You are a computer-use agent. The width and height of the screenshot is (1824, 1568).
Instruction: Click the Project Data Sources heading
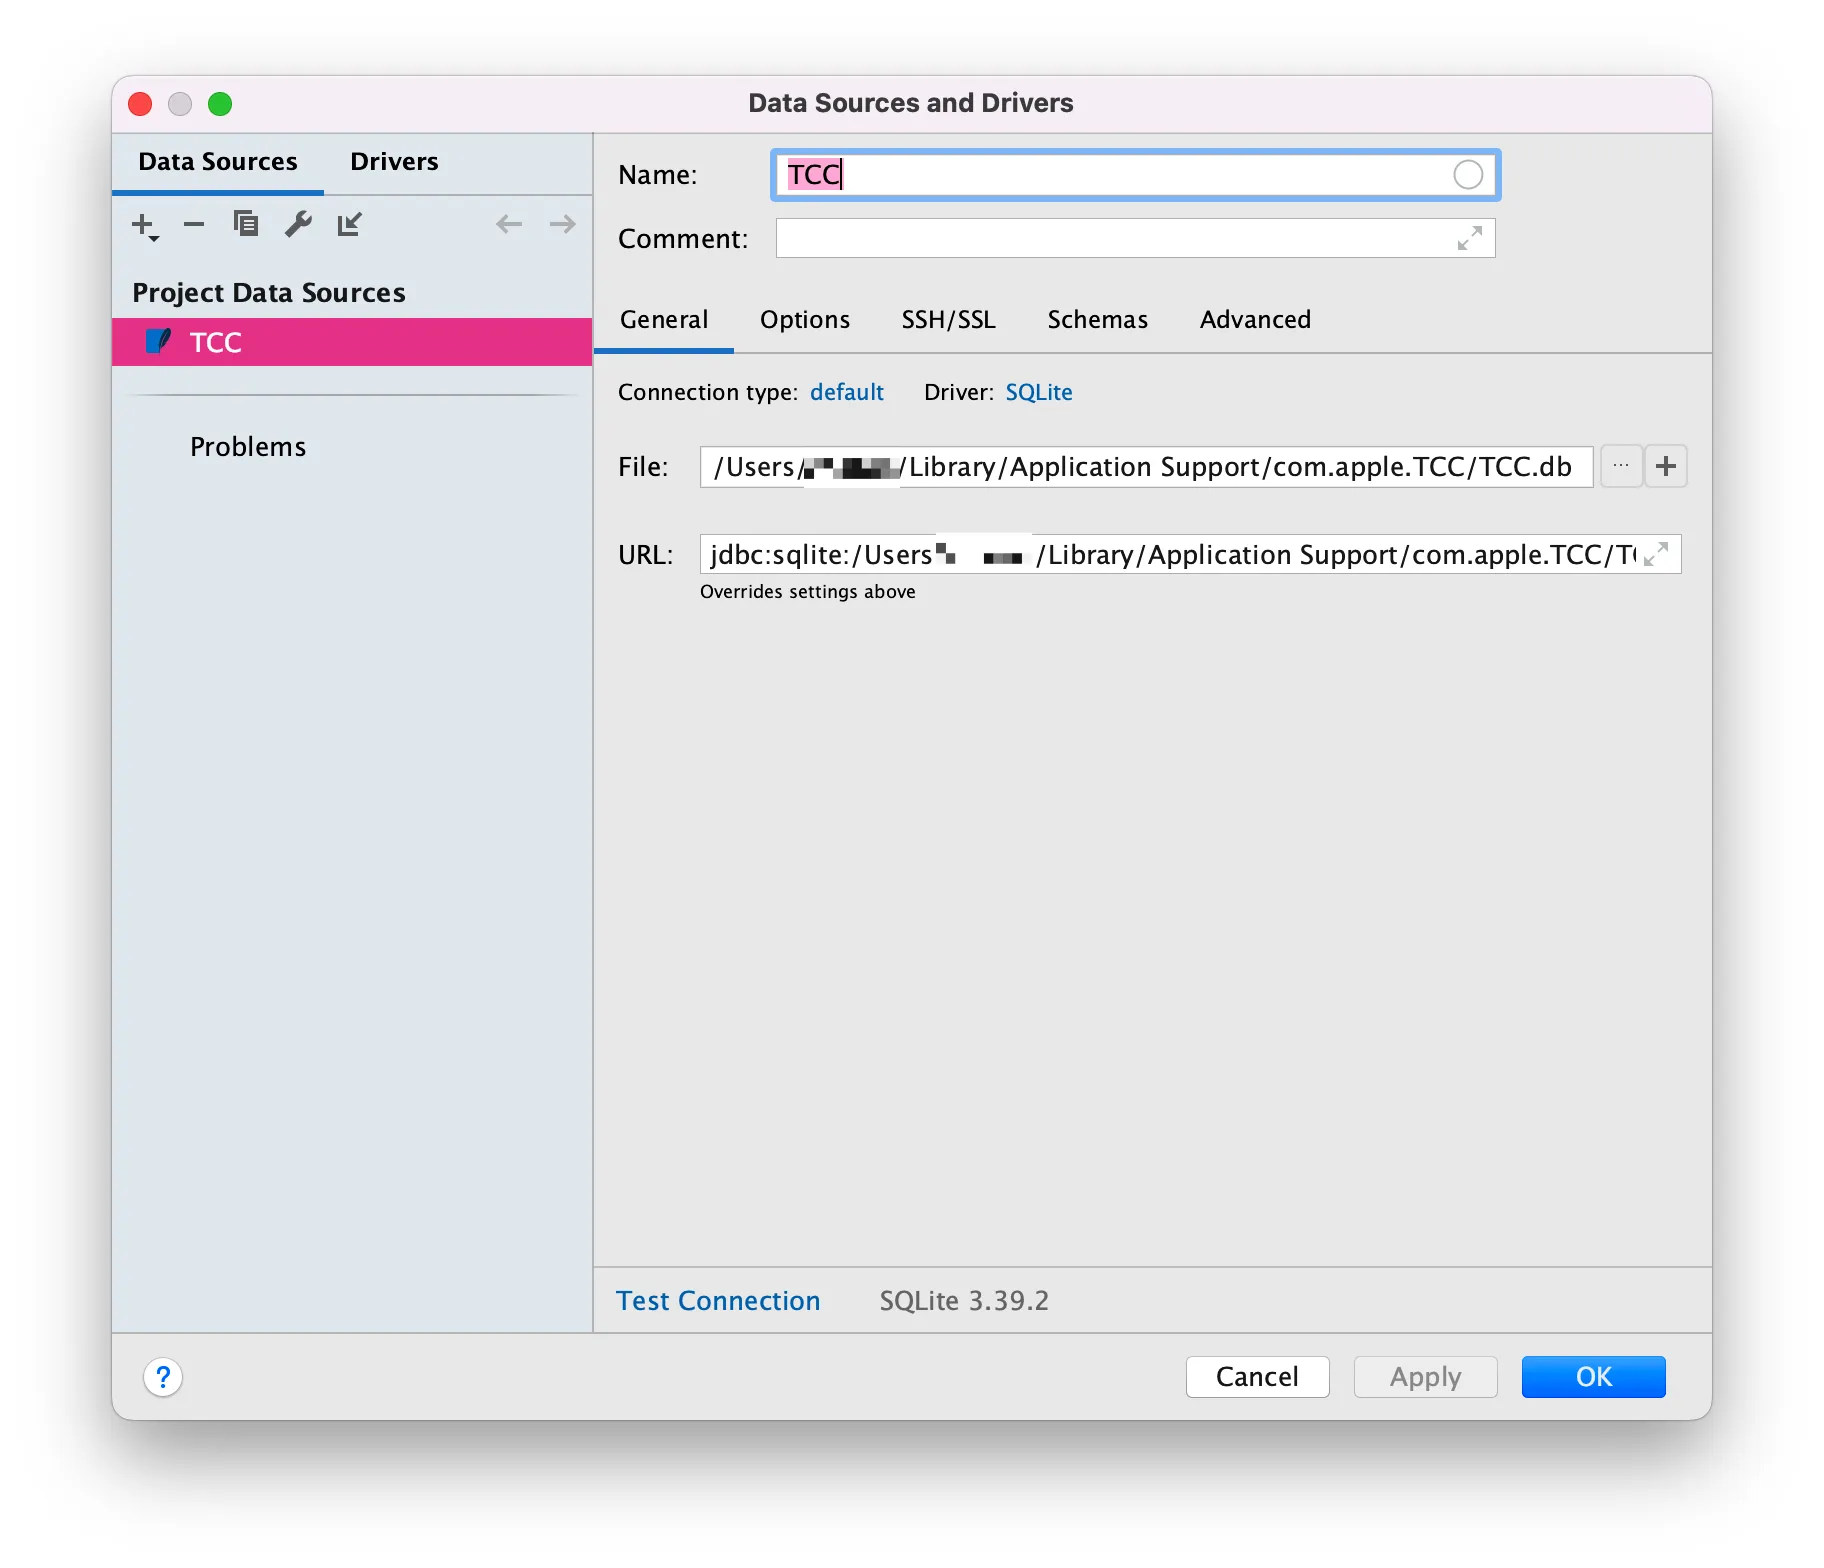pos(269,293)
